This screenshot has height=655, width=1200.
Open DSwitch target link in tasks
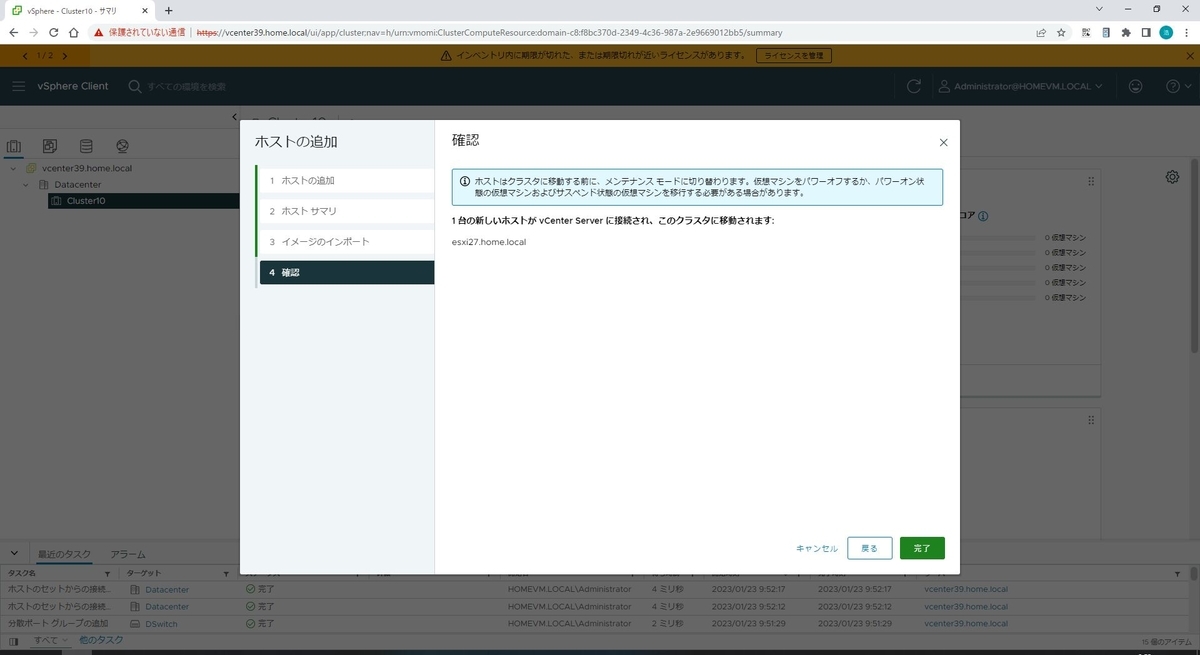[x=161, y=624]
